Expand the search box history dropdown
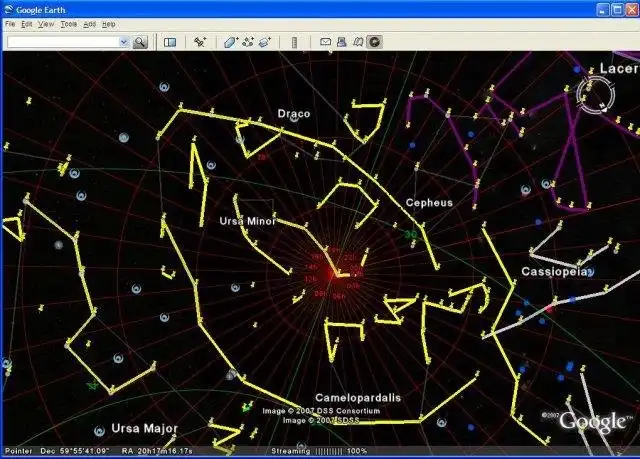Viewport: 640px width, 459px height. [x=124, y=42]
